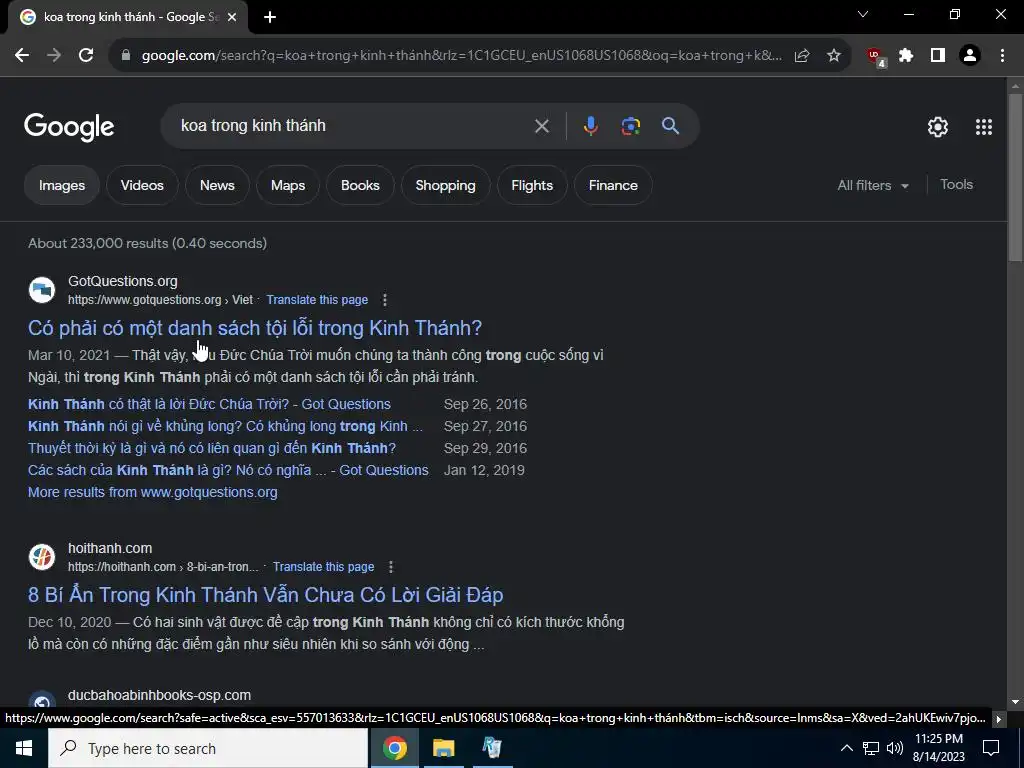Screen dimensions: 1024x768
Task: Open Google quick settings gear
Action: coord(938,127)
